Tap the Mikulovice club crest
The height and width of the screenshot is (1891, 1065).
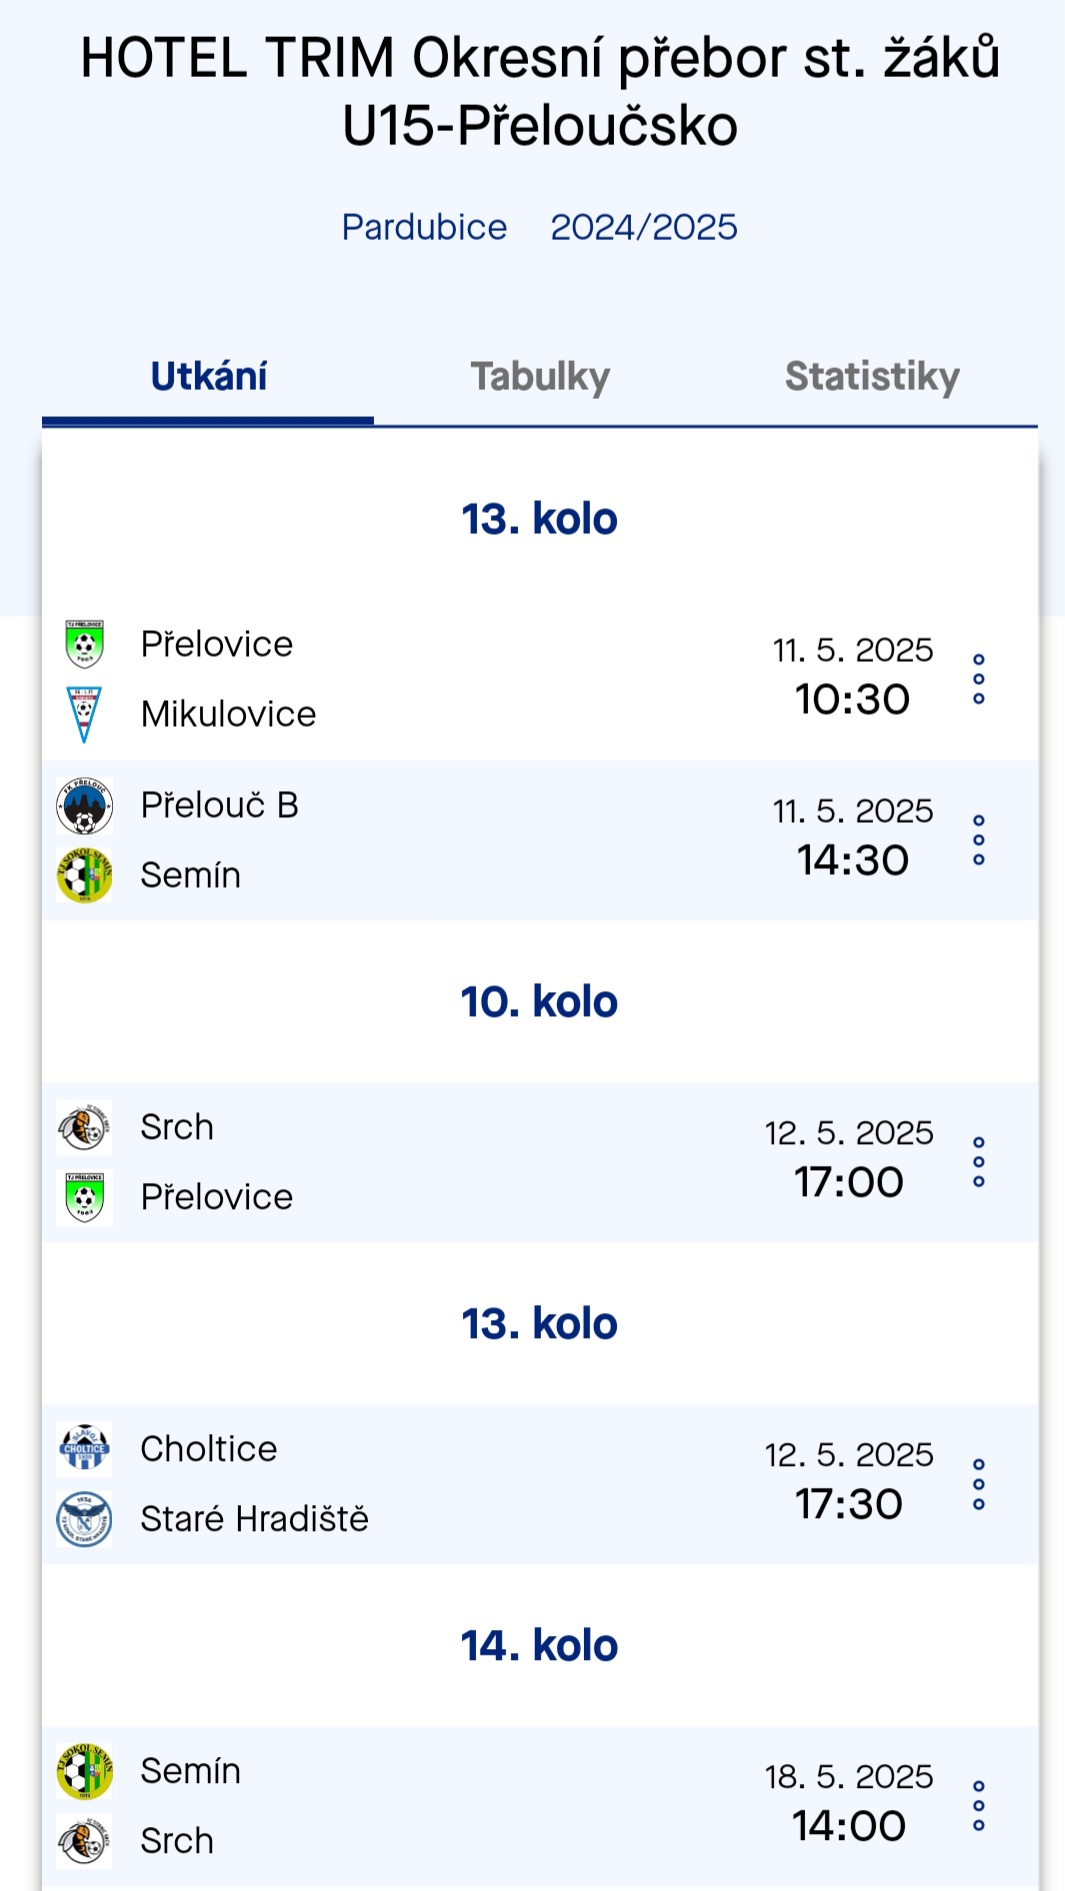click(x=84, y=714)
